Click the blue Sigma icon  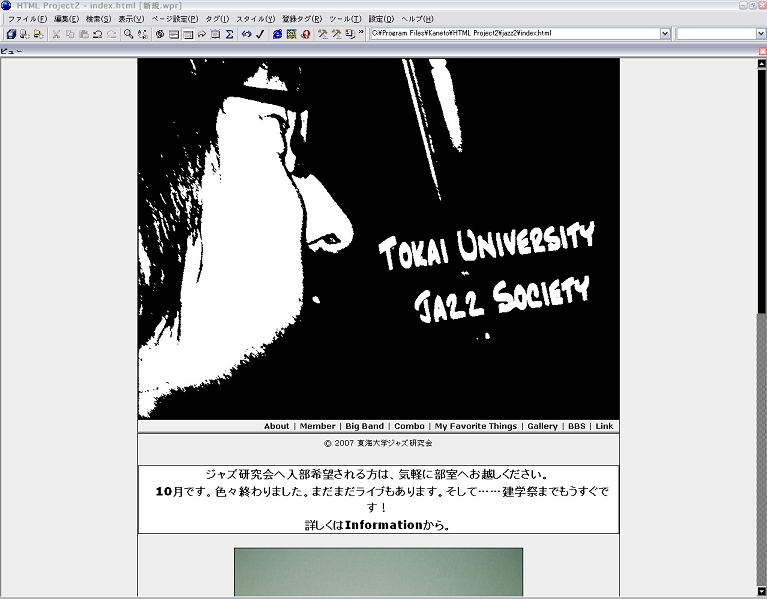pyautogui.click(x=229, y=34)
